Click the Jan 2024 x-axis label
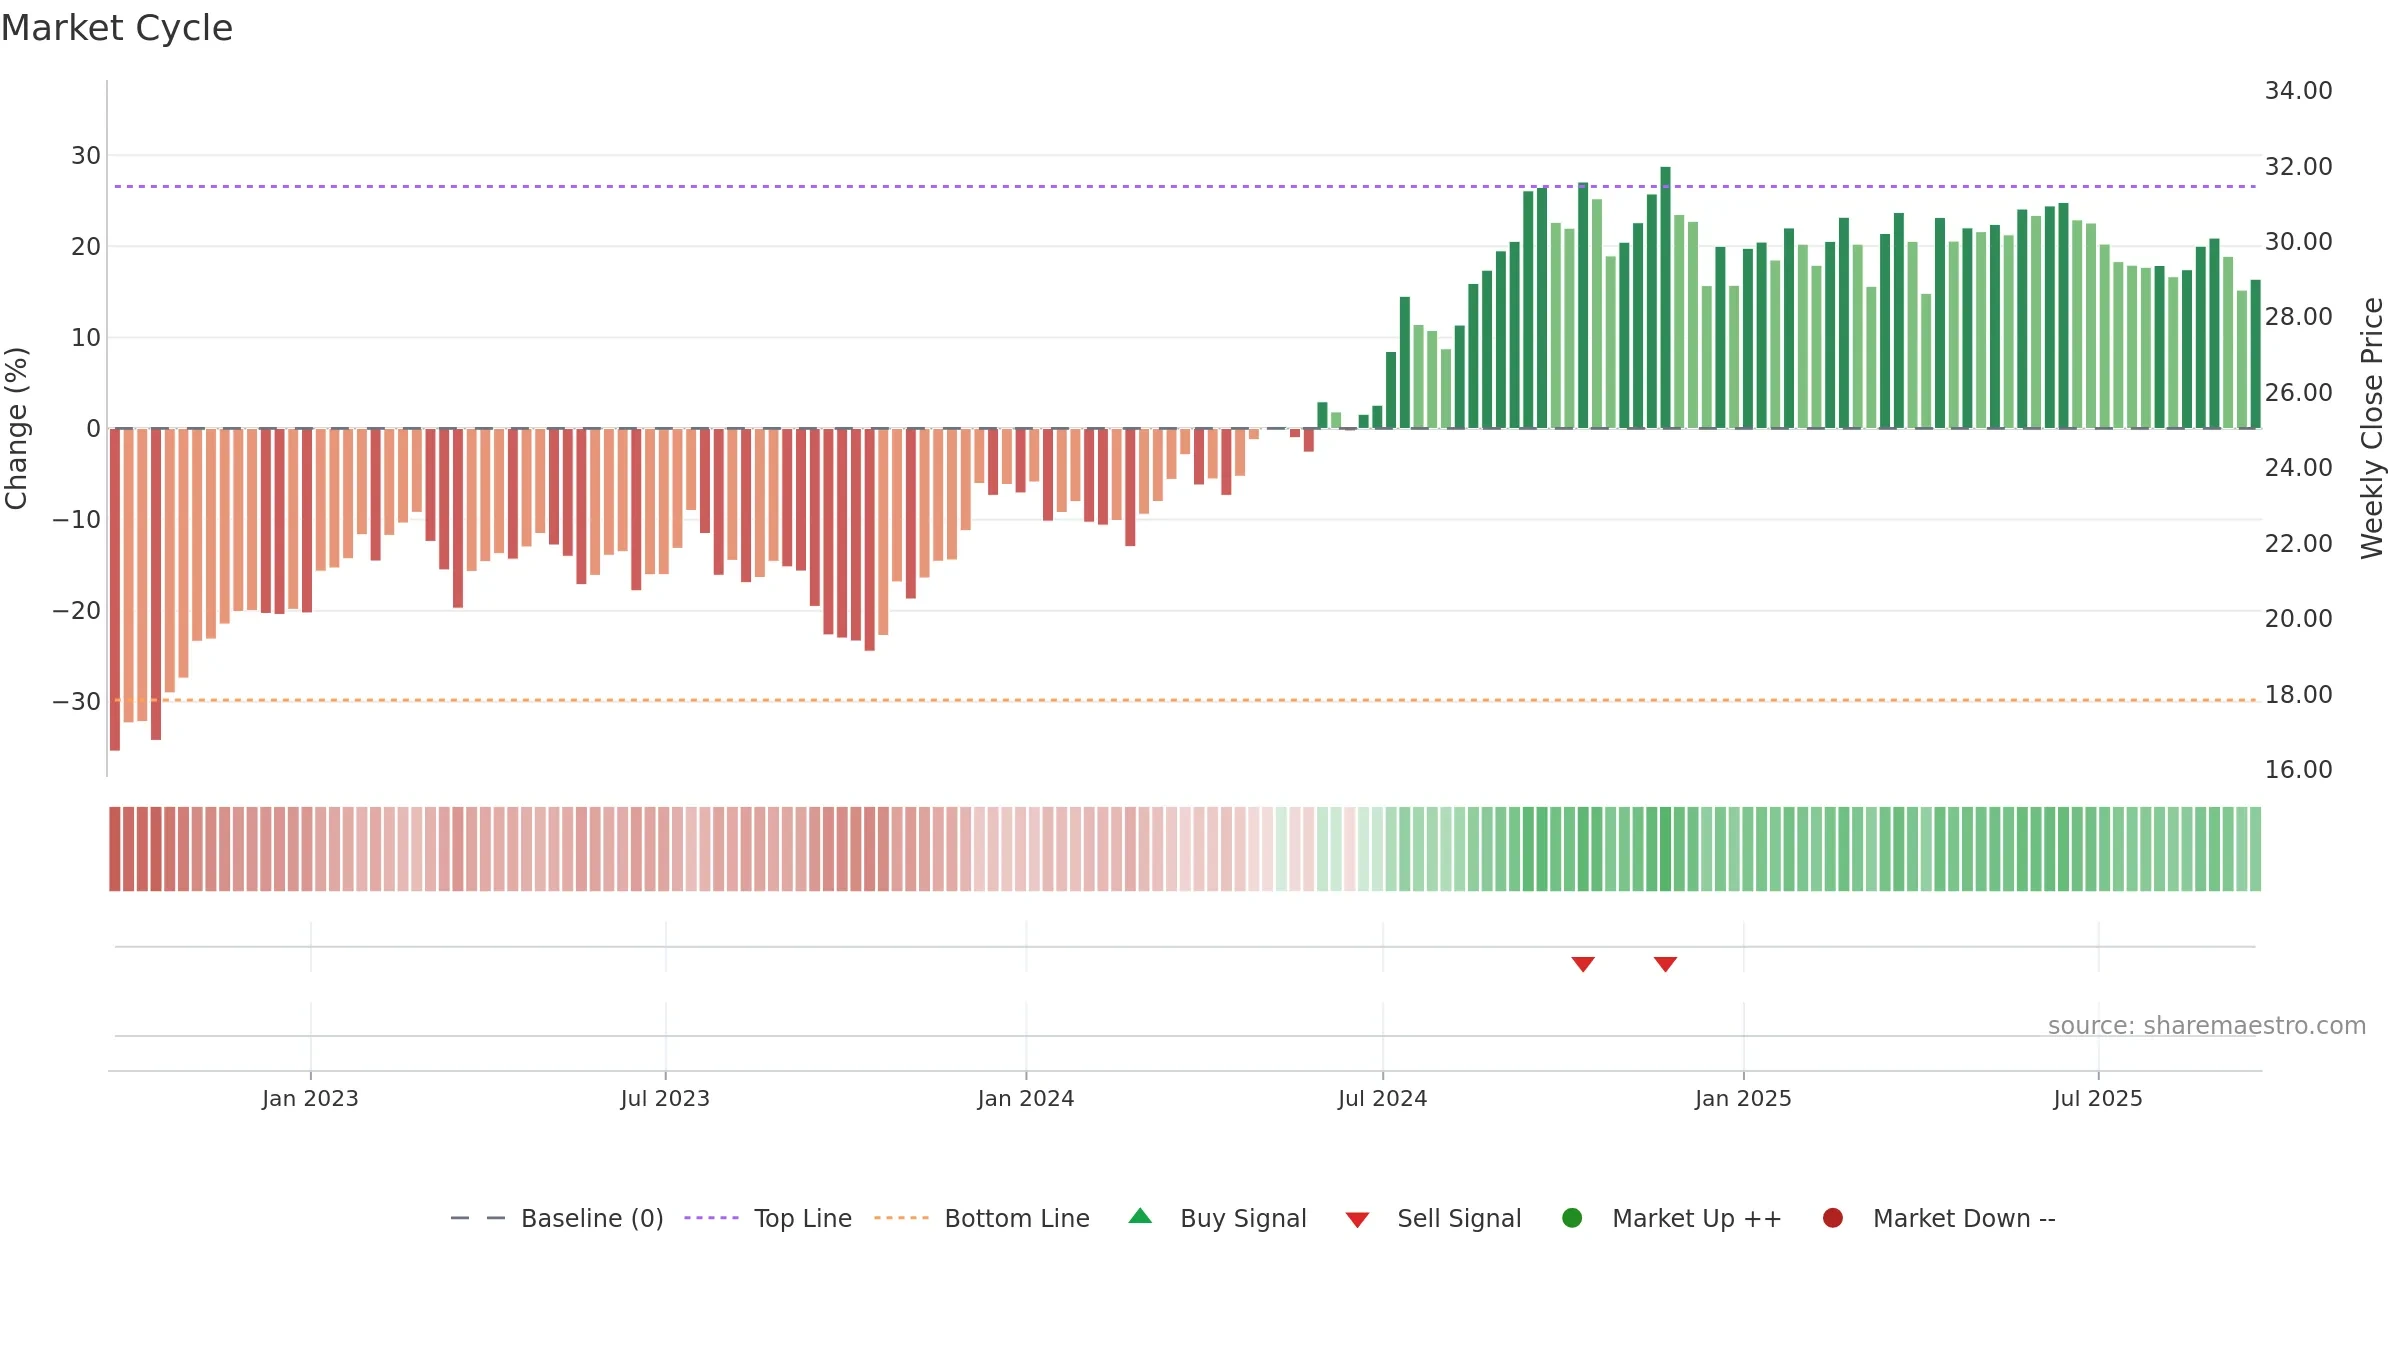Image resolution: width=2400 pixels, height=1350 pixels. tap(1026, 1098)
